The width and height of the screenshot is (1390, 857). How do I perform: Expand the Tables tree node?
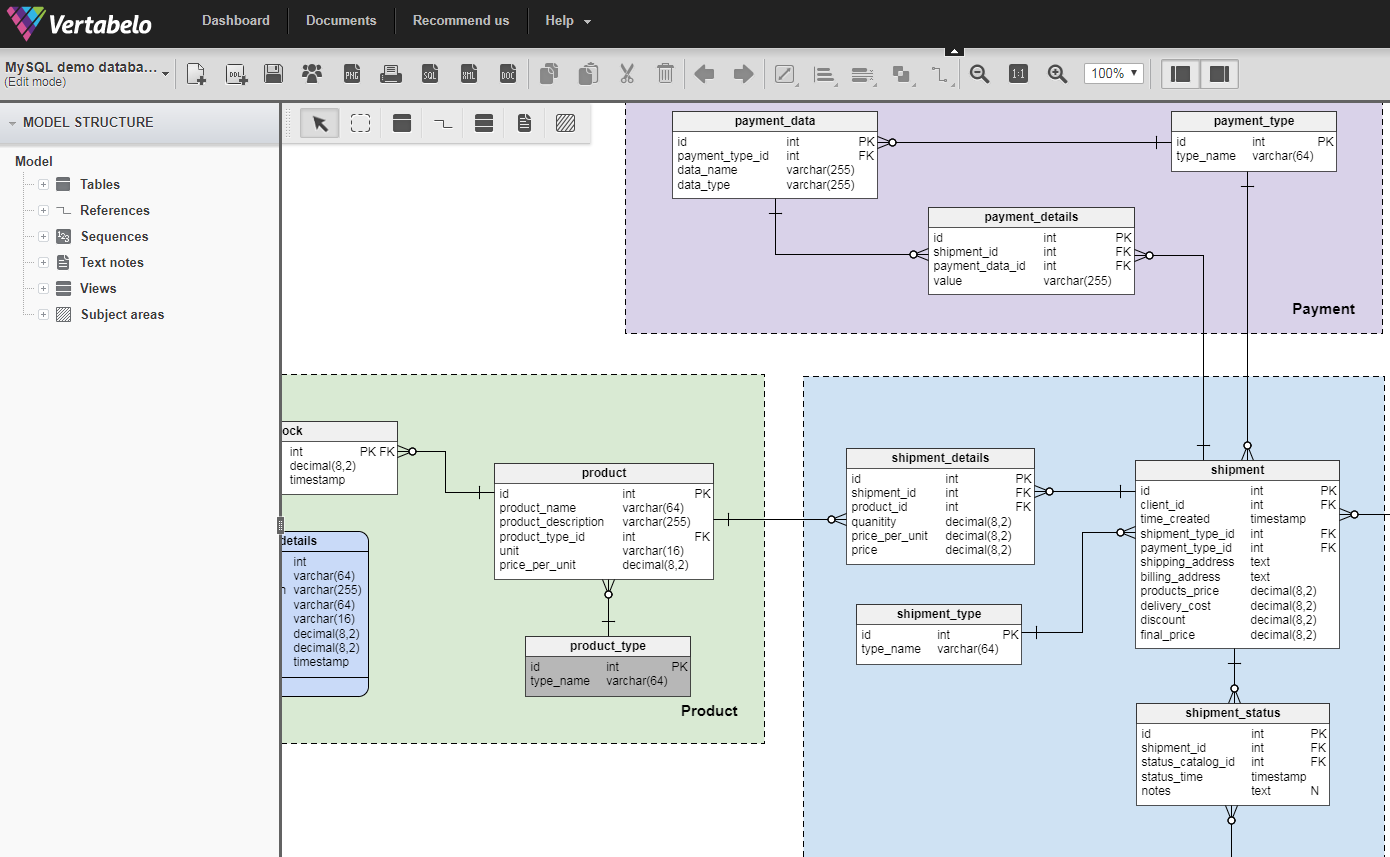click(x=43, y=184)
